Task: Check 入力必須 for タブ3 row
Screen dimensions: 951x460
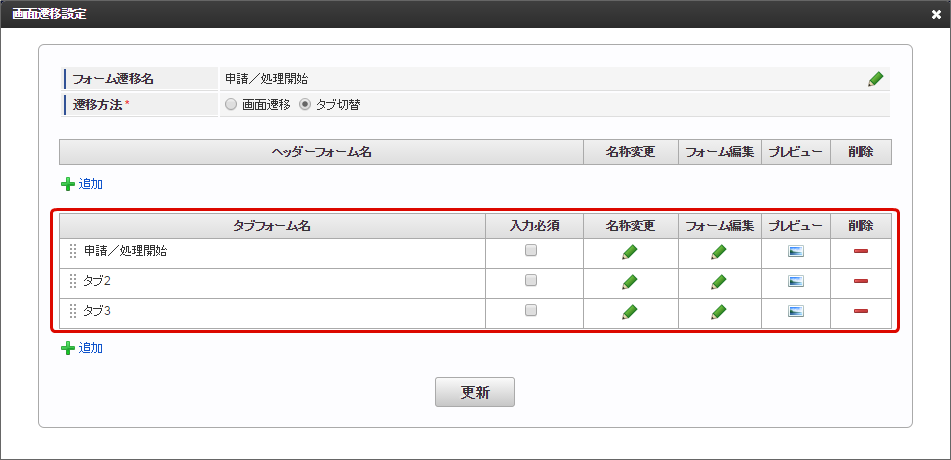Action: point(531,310)
